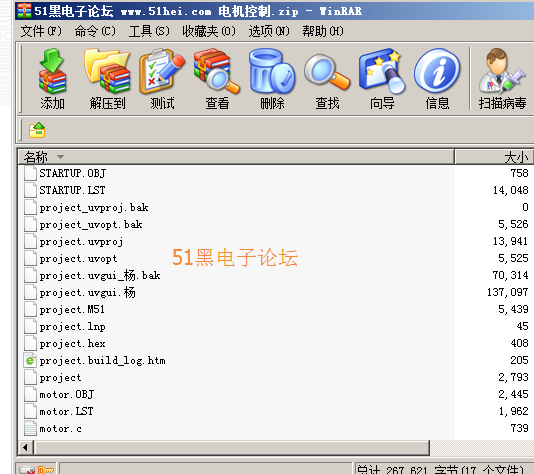The width and height of the screenshot is (534, 474).
Task: Click the size value 70,314
Action: point(511,275)
